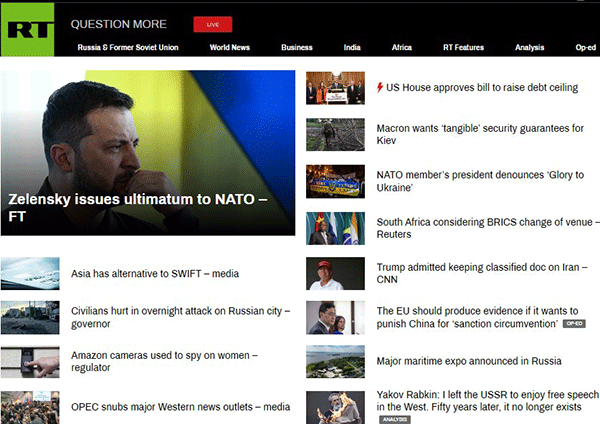
Task: Open Asia has alternative to SWIFT article
Action: tap(155, 274)
